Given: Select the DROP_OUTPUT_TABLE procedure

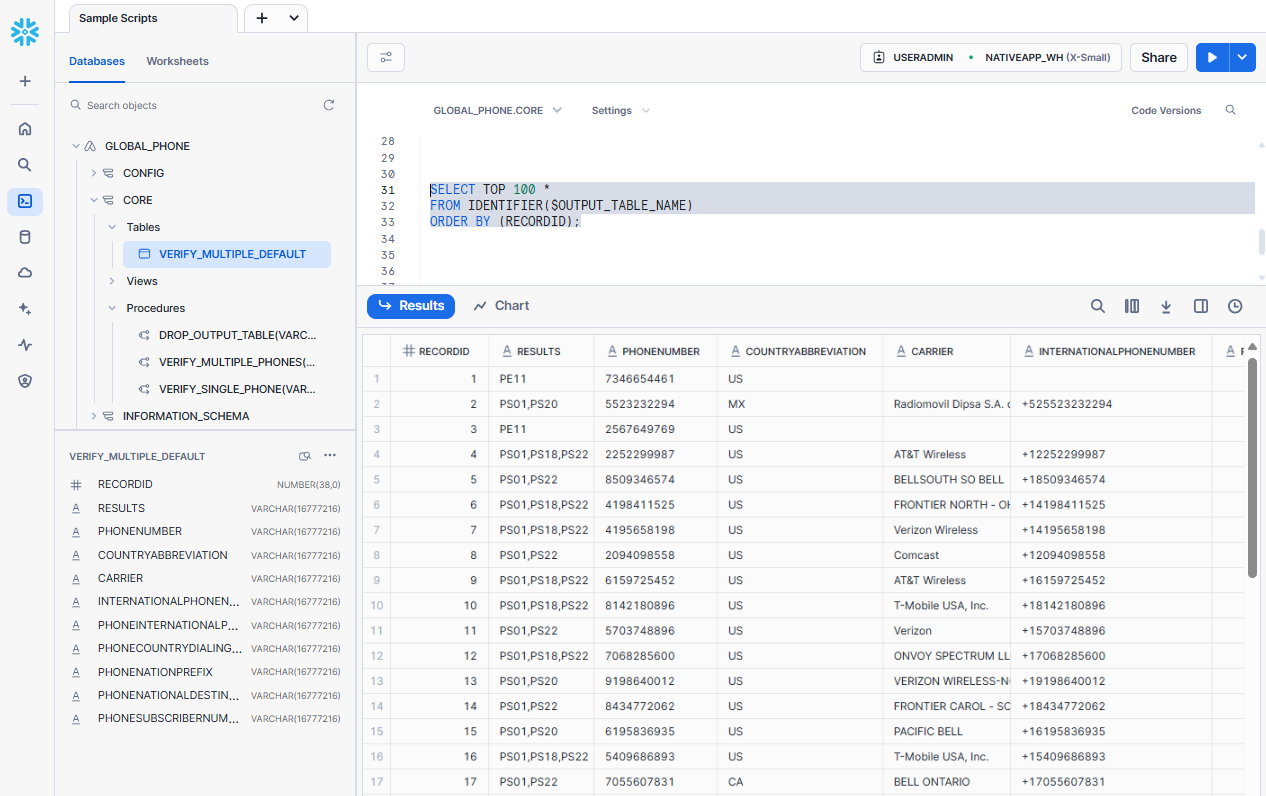Looking at the screenshot, I should [x=227, y=335].
